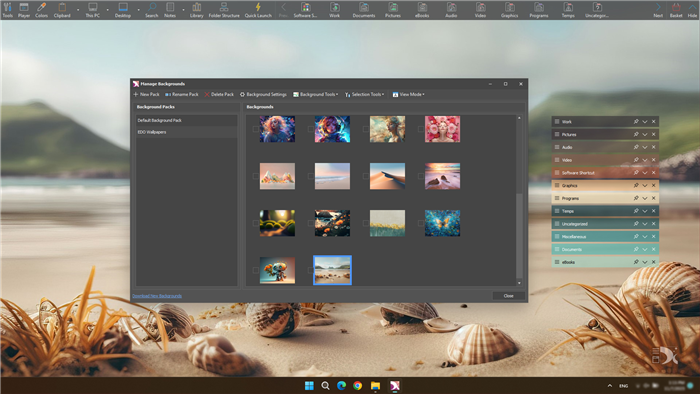Expand the Documents box chevron
700x394 pixels.
click(x=645, y=249)
